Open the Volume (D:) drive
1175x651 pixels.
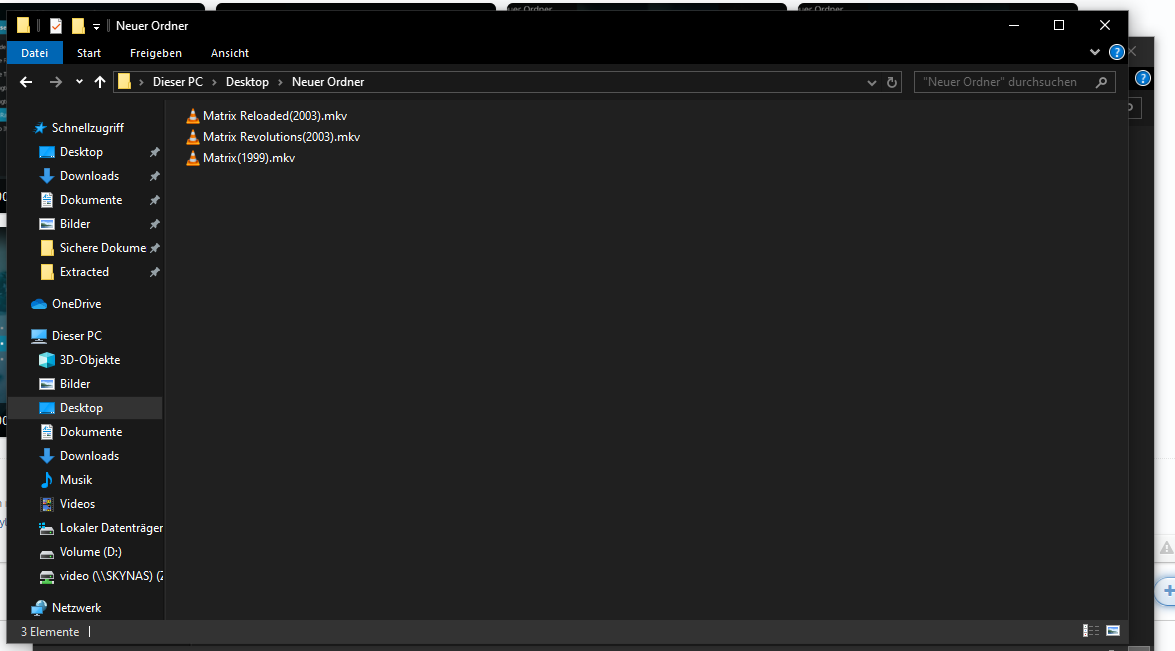(91, 552)
